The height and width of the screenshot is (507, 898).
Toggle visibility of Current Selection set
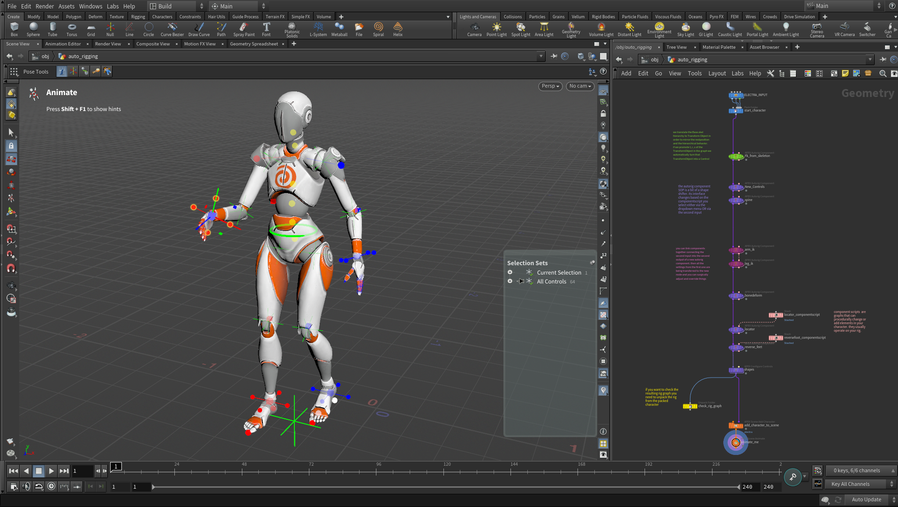click(x=510, y=272)
